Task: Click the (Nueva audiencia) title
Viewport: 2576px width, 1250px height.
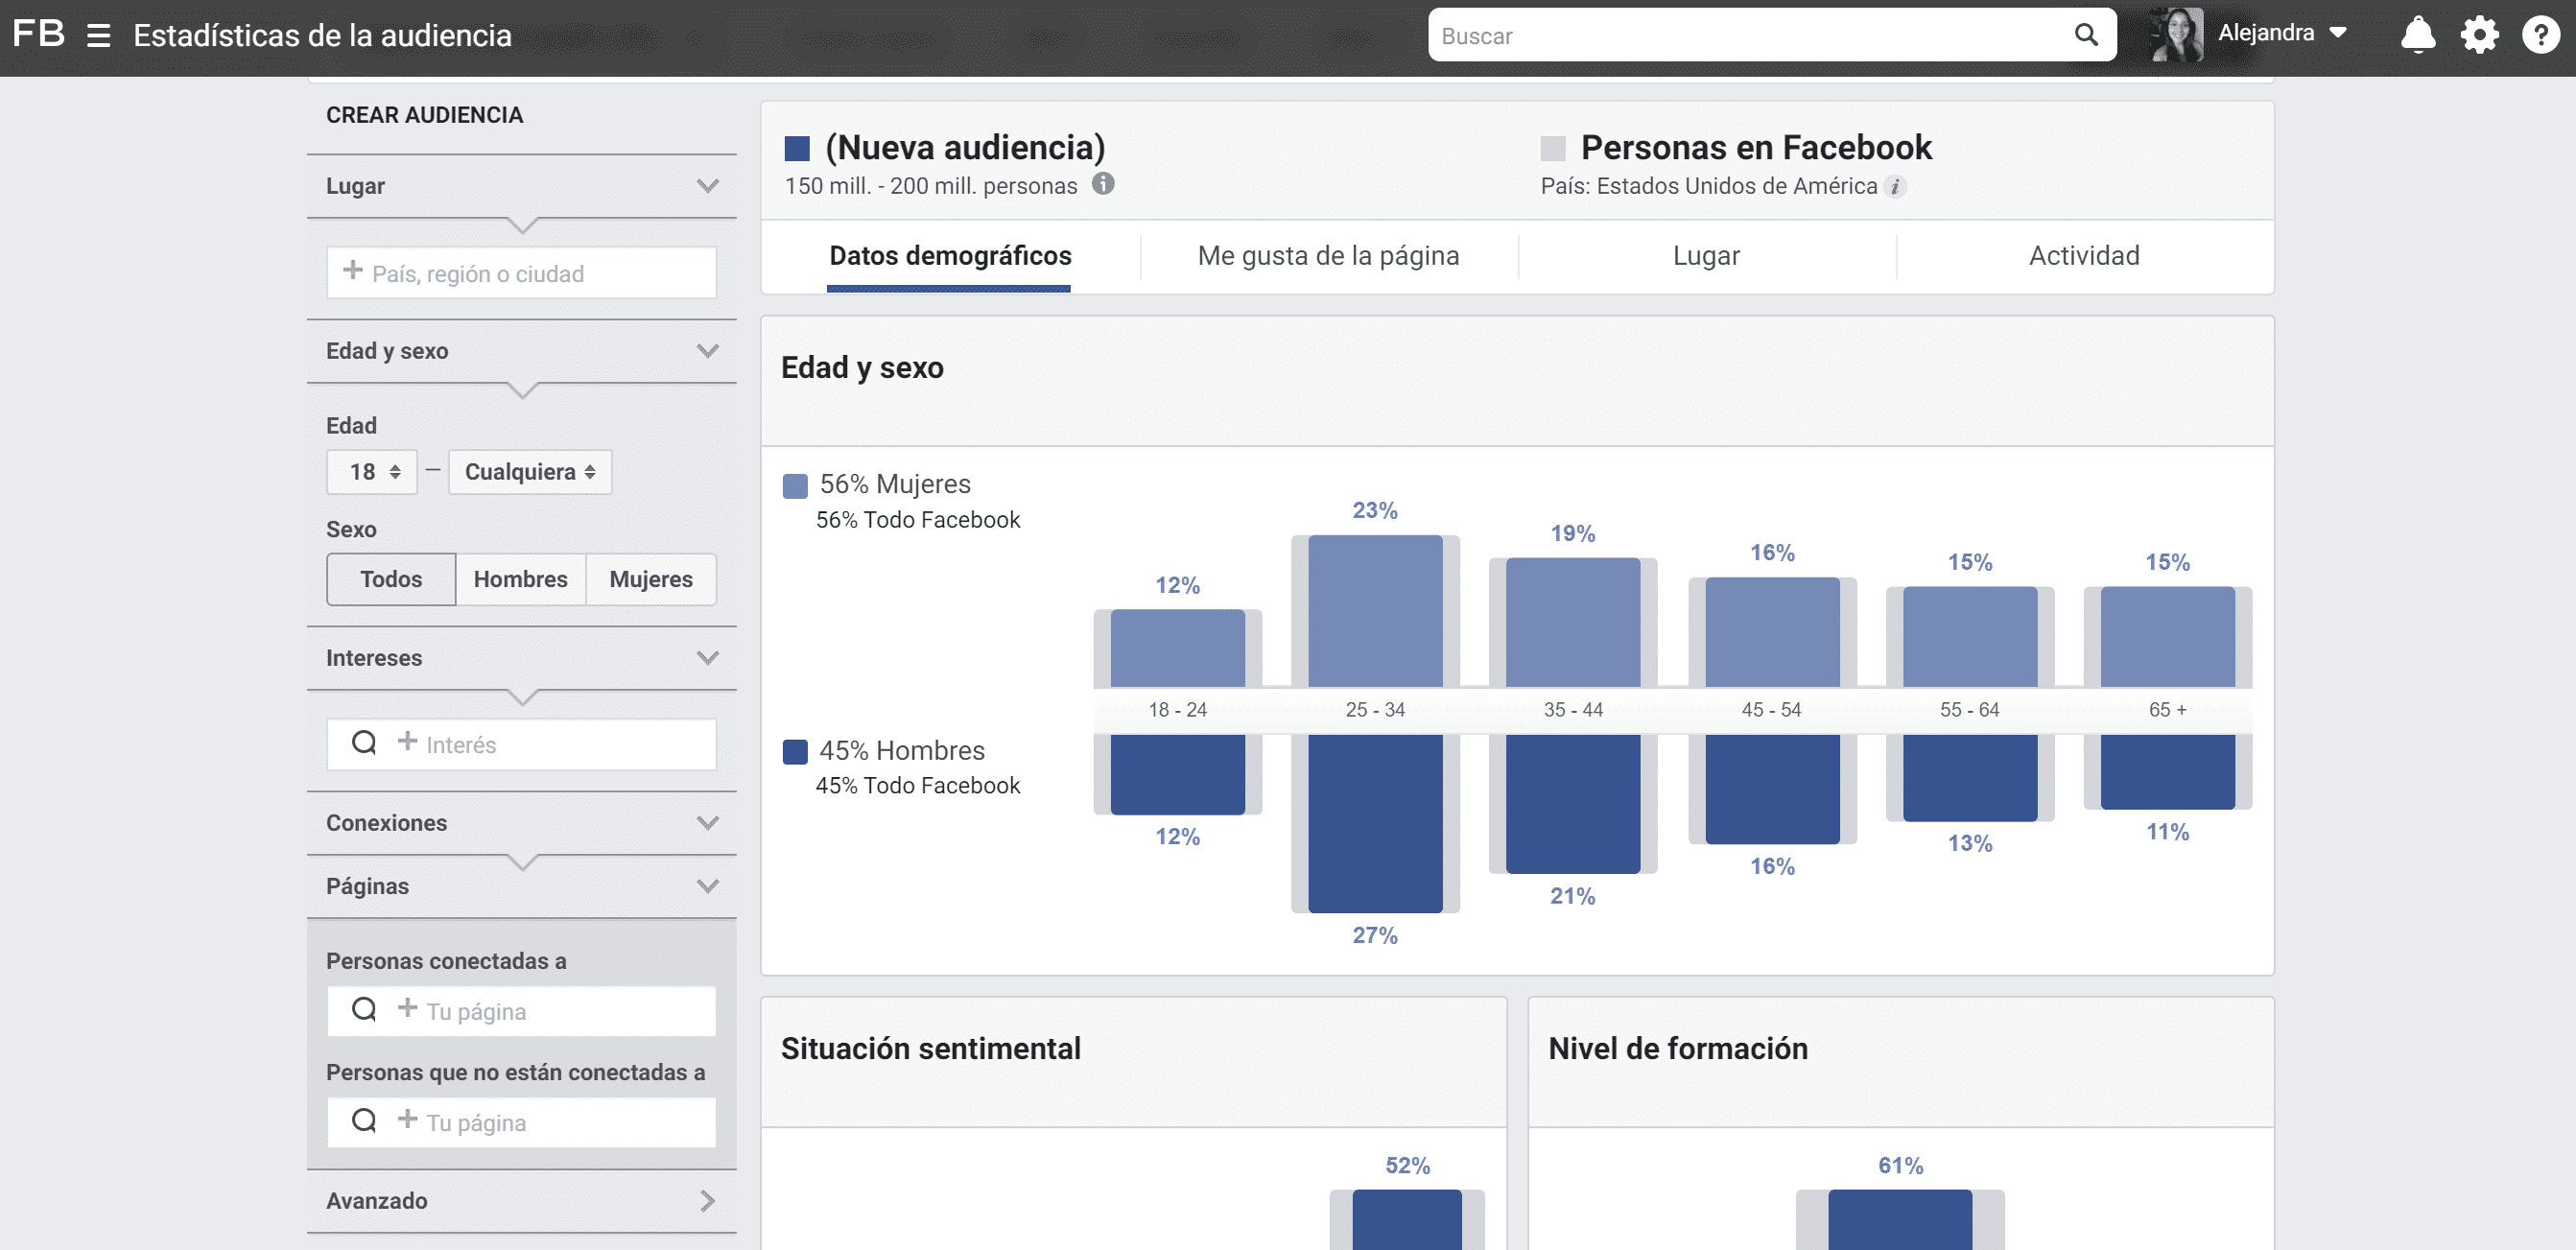Action: [x=965, y=148]
